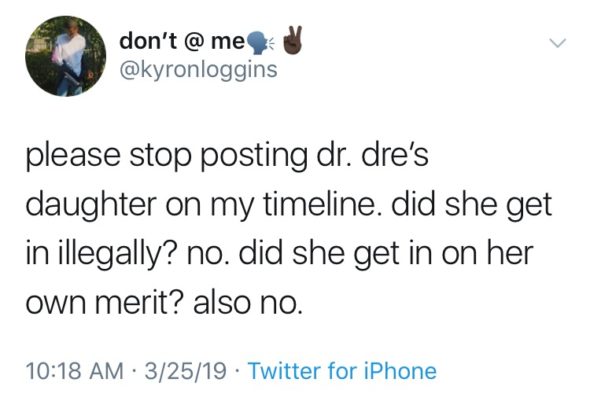
Task: Select the tweet line starting "please stop posting"
Action: pos(227,157)
